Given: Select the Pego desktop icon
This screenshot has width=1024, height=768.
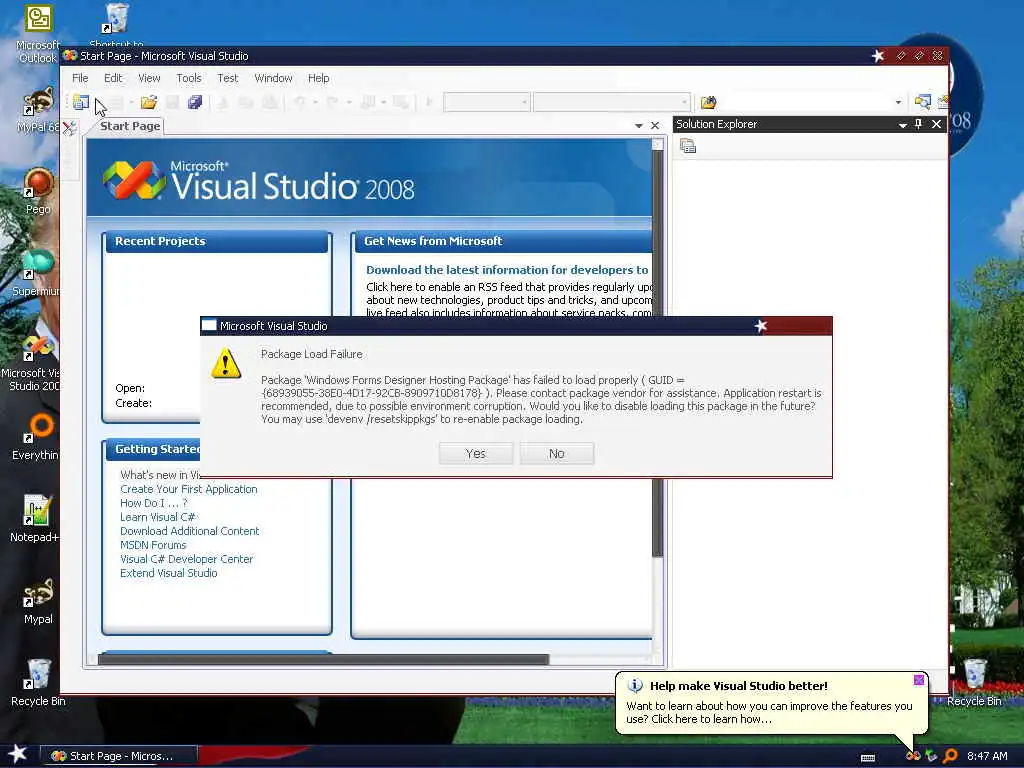Looking at the screenshot, I should (x=38, y=191).
